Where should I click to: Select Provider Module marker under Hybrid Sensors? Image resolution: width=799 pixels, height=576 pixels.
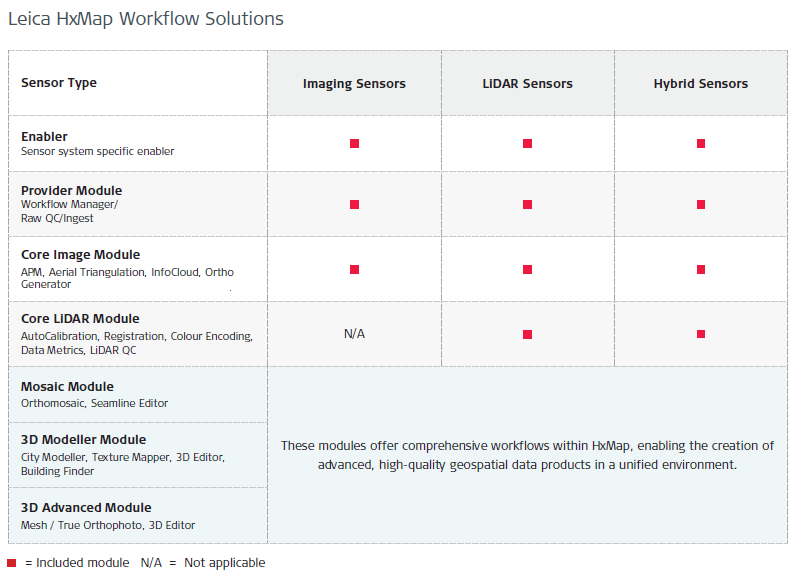pyautogui.click(x=701, y=204)
